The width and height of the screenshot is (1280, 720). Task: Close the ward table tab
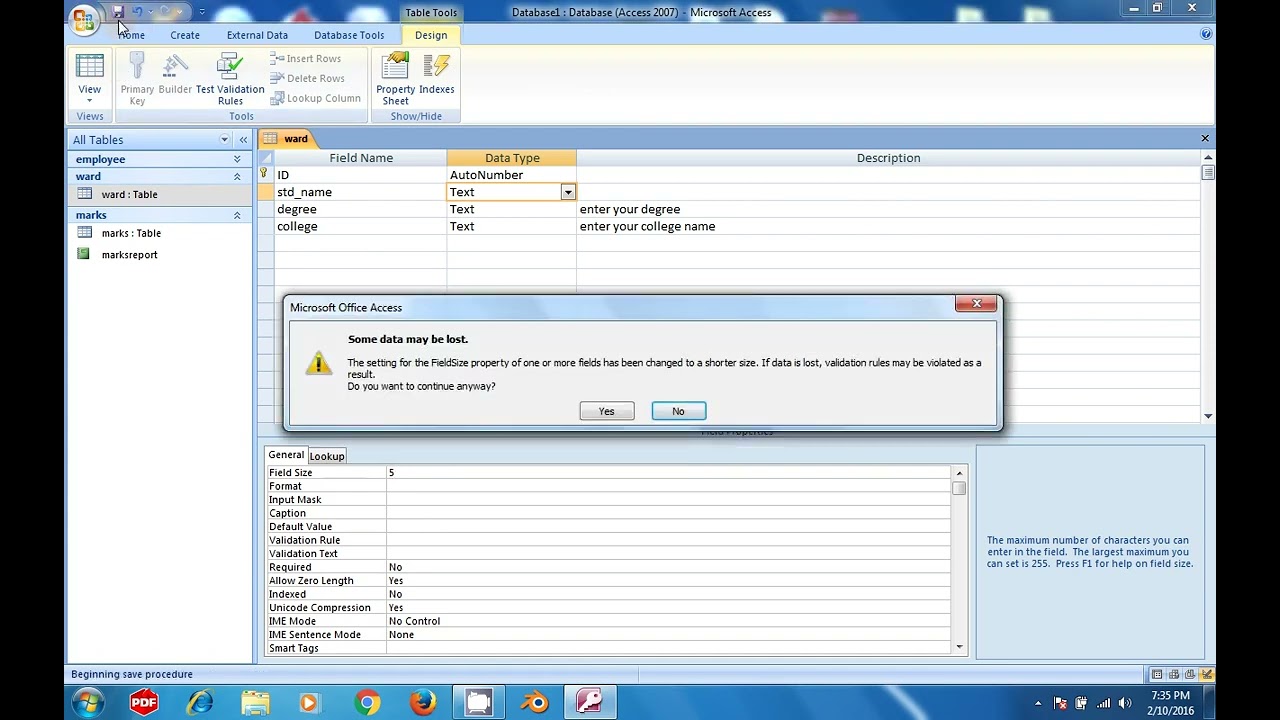click(1205, 138)
